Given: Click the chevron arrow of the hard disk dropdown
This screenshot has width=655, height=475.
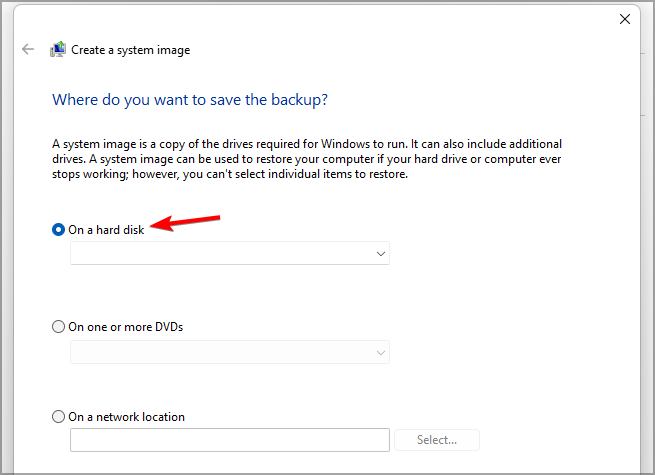Looking at the screenshot, I should pyautogui.click(x=380, y=254).
